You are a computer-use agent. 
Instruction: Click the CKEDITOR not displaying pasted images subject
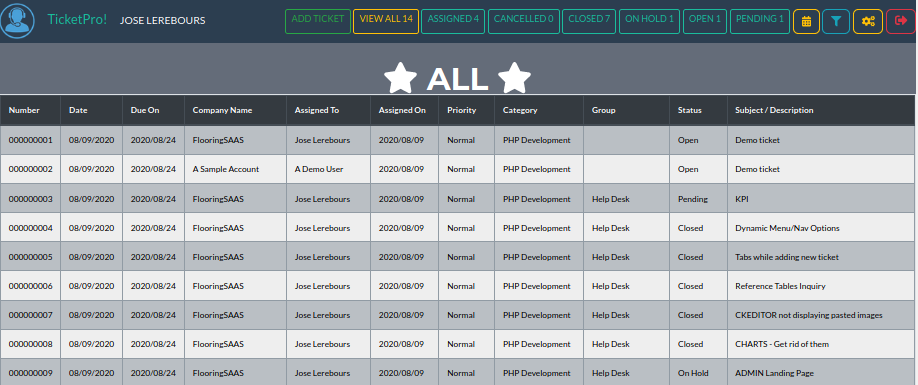point(809,315)
